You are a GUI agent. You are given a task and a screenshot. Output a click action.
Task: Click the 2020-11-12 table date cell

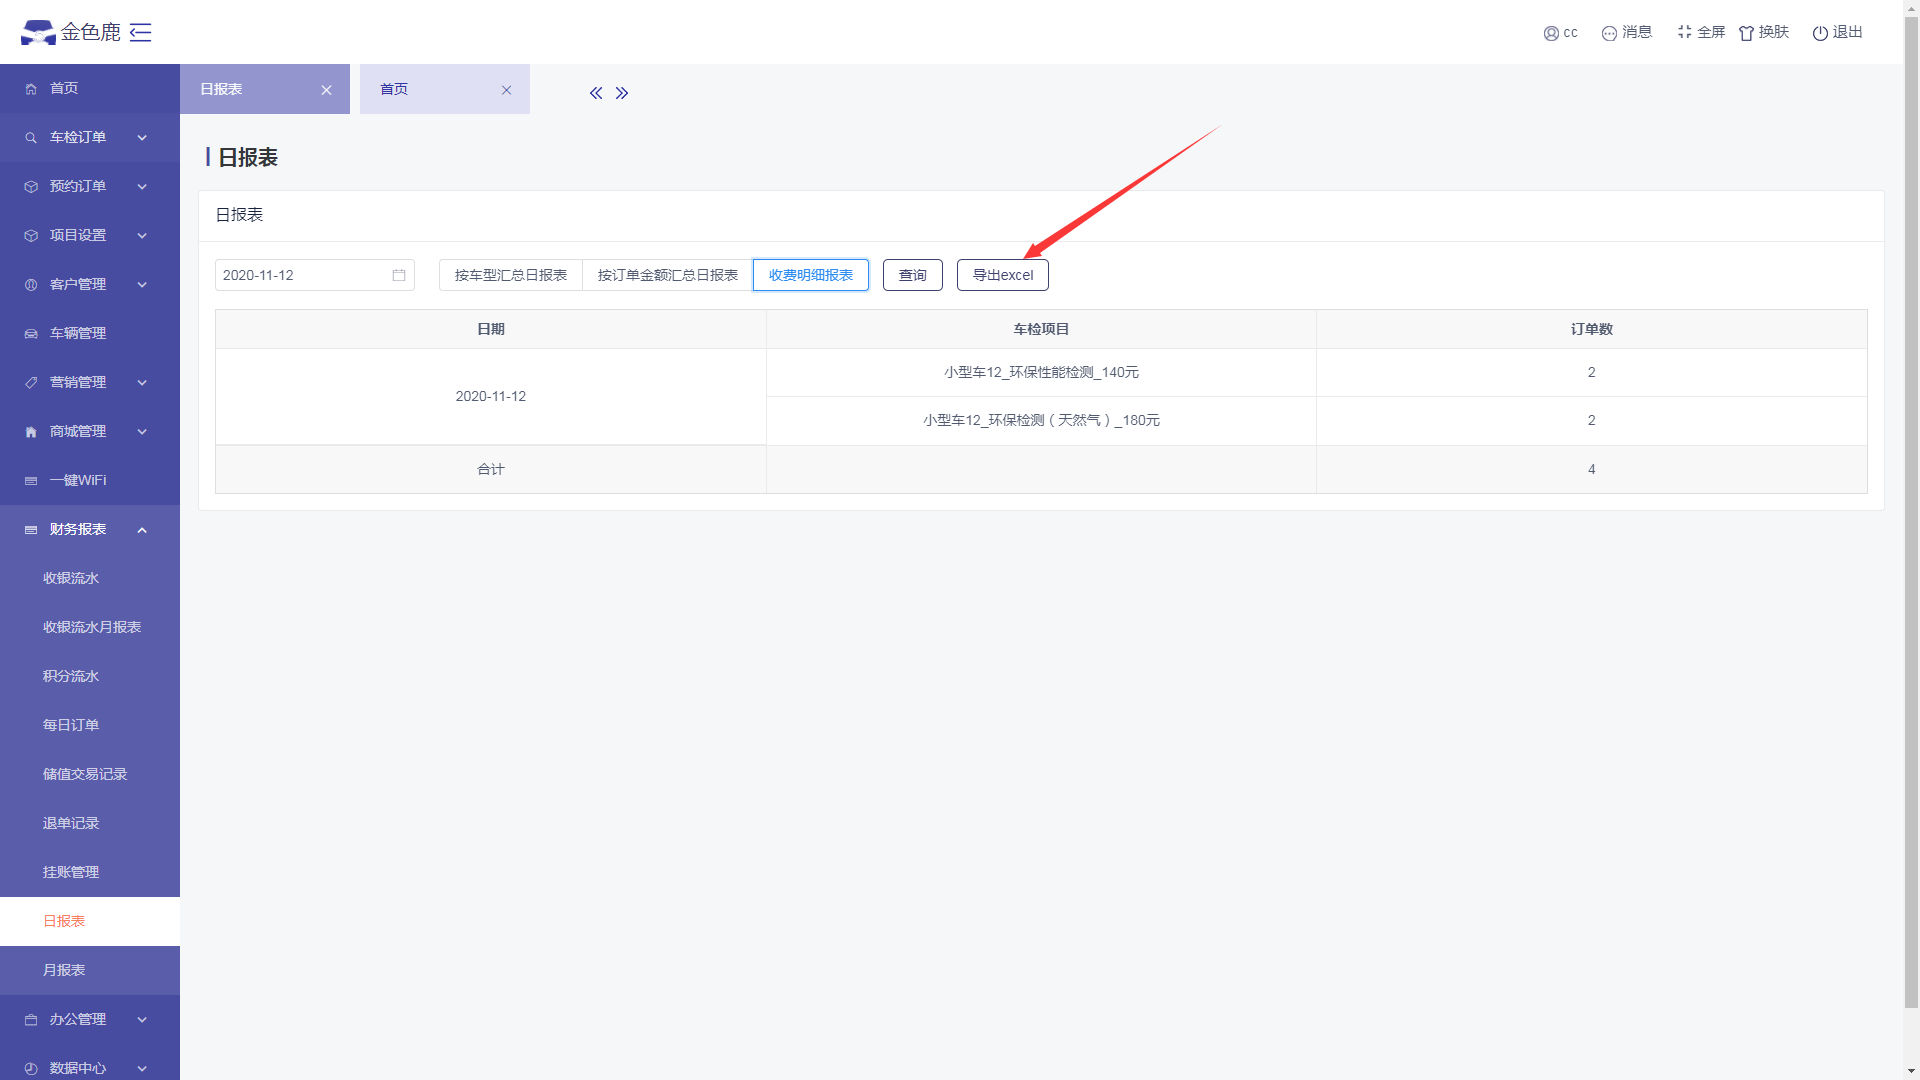(x=491, y=396)
